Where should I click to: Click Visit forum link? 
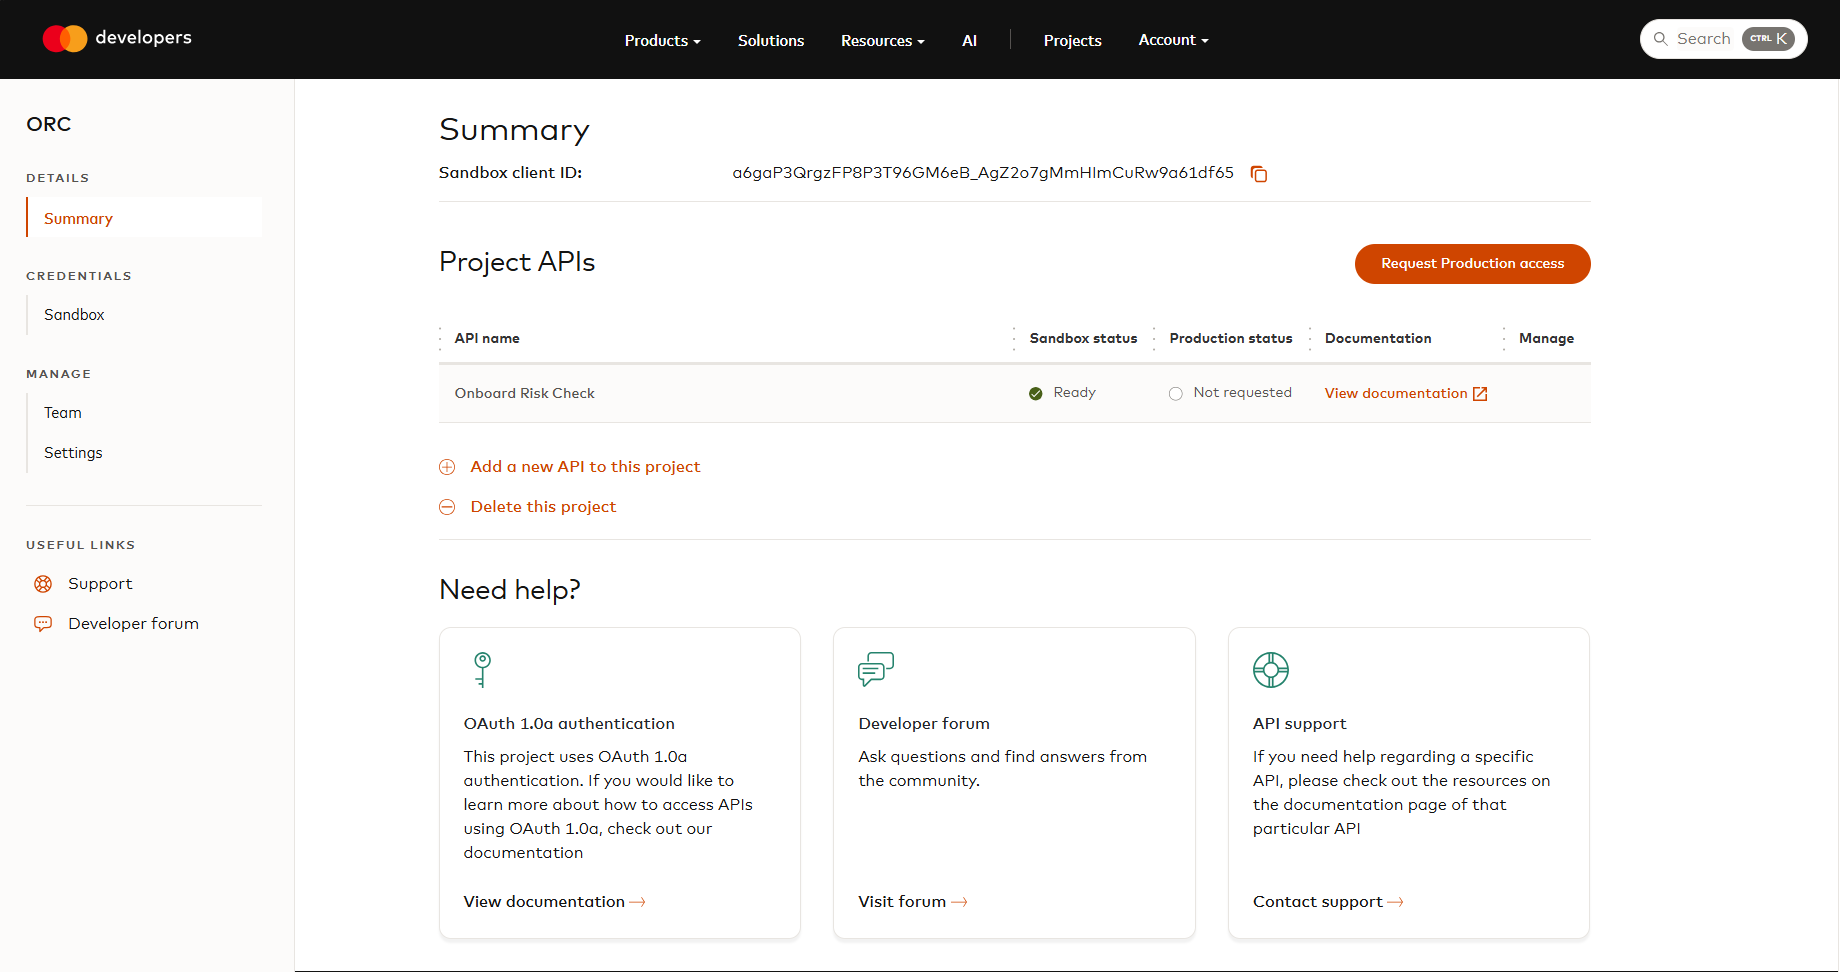coord(912,902)
